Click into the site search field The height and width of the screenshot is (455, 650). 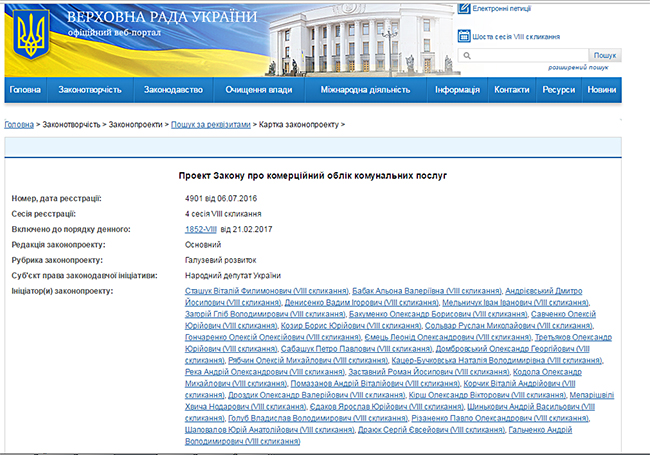(x=522, y=55)
